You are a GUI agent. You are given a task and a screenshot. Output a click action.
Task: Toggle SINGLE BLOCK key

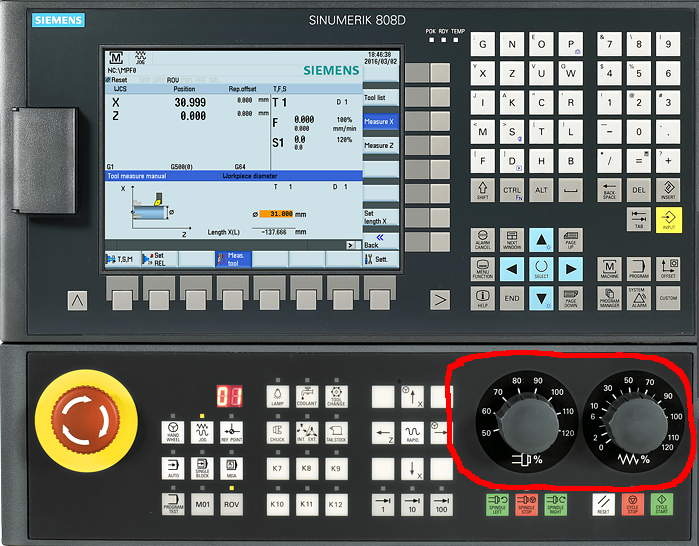(202, 468)
